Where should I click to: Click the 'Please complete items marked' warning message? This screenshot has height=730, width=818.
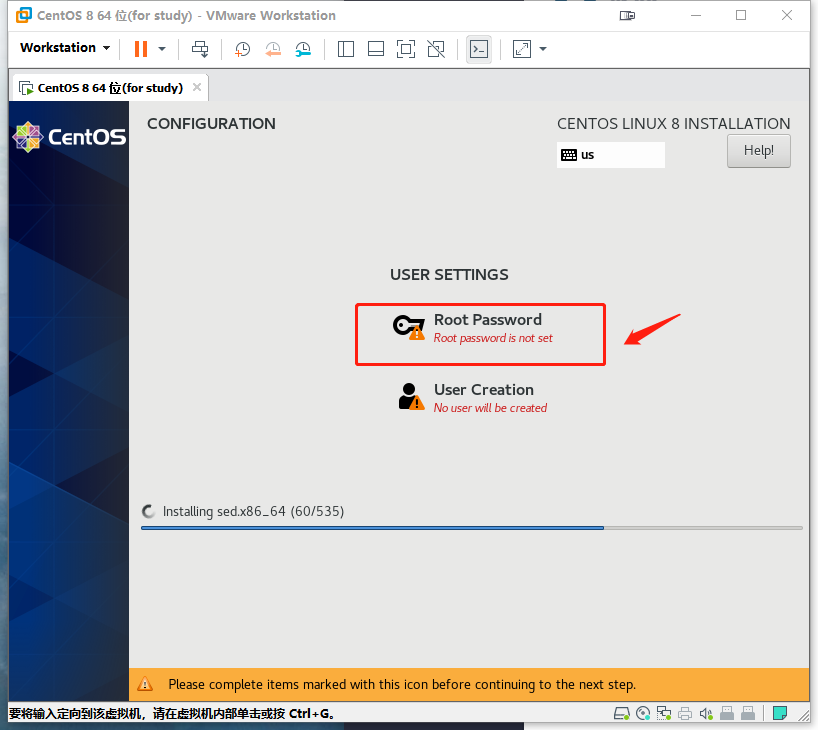tap(402, 685)
